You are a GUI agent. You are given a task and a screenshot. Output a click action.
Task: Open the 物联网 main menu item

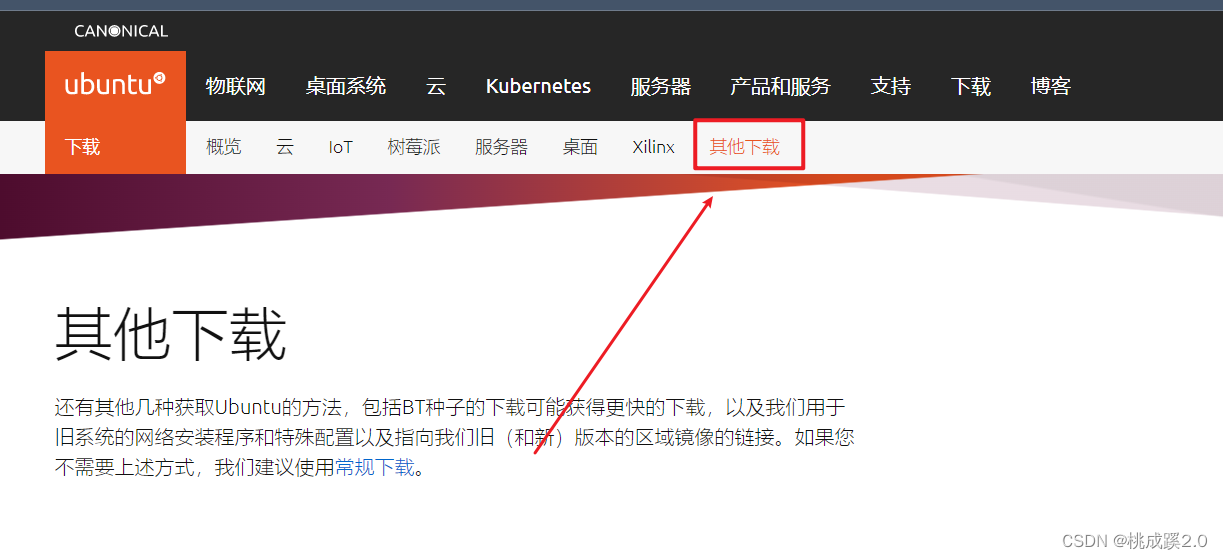pos(236,86)
